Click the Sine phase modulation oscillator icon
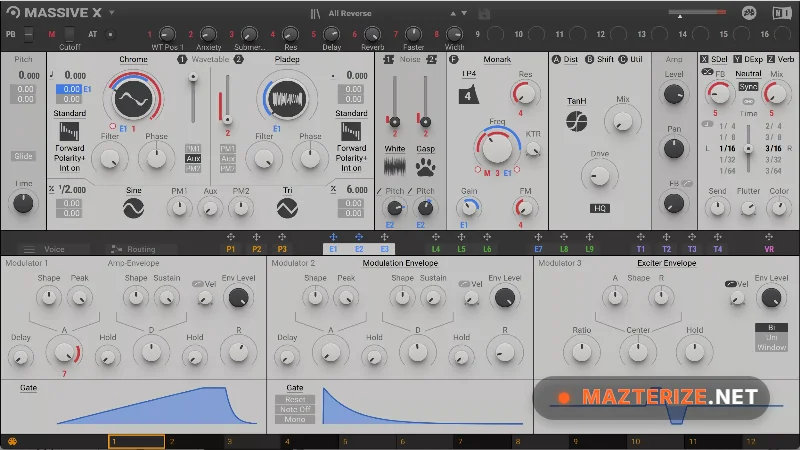The image size is (800, 450). [x=134, y=208]
